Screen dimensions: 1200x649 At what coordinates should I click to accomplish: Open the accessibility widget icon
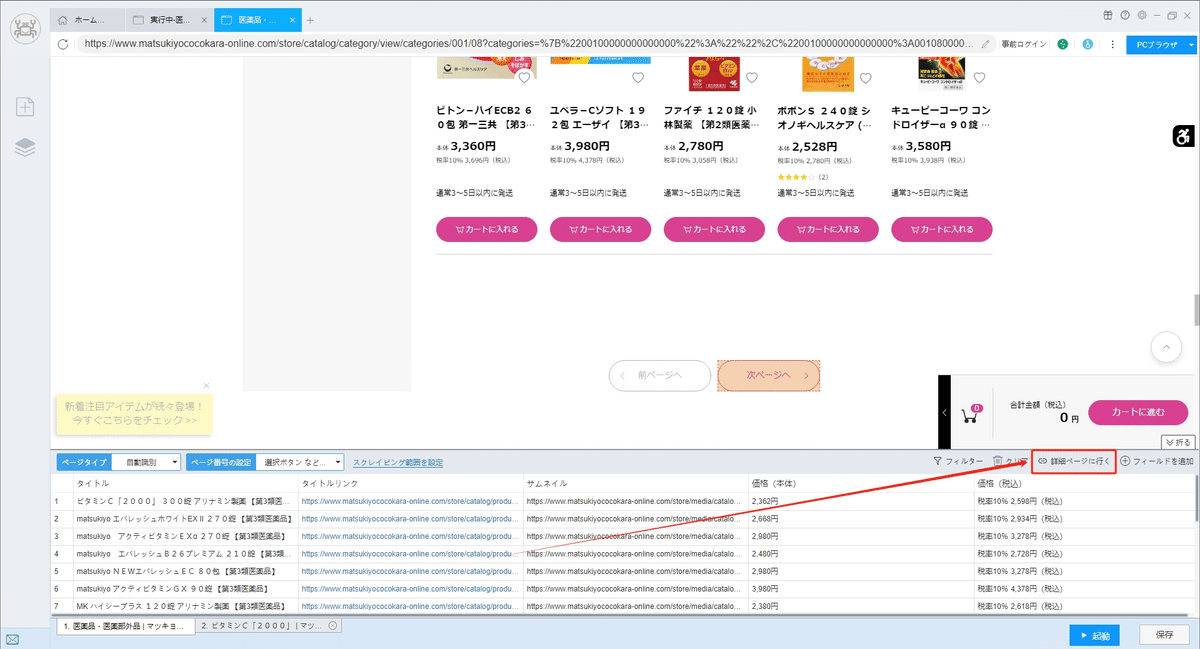click(1184, 137)
